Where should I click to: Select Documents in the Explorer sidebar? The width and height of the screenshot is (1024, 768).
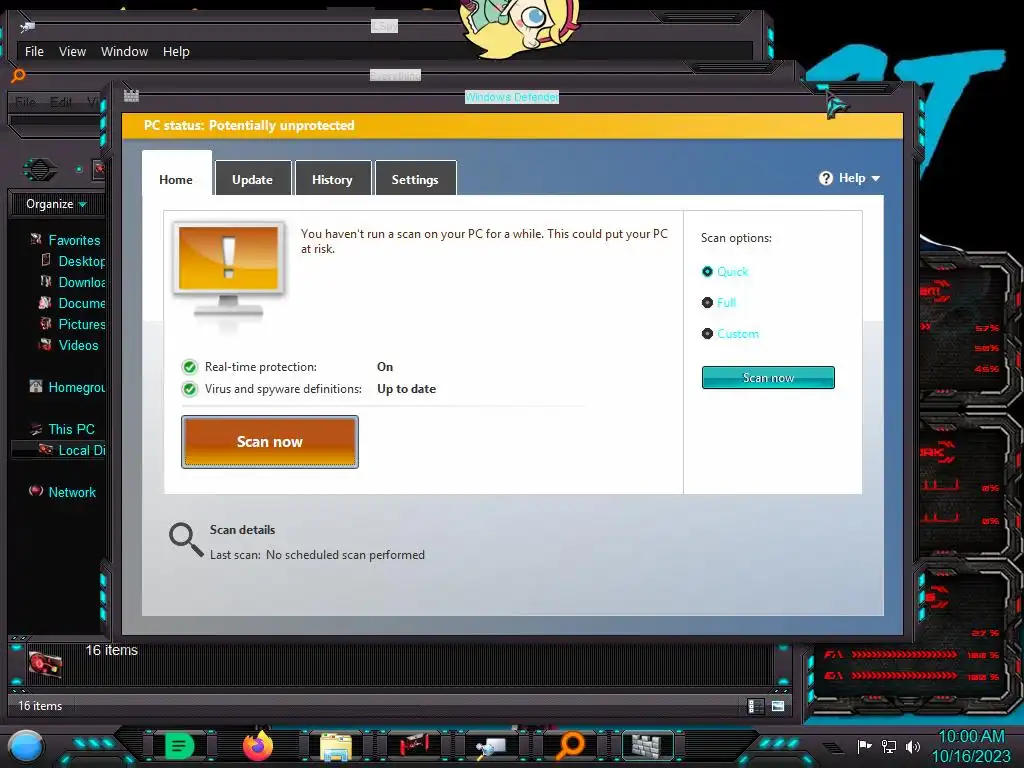(x=81, y=303)
